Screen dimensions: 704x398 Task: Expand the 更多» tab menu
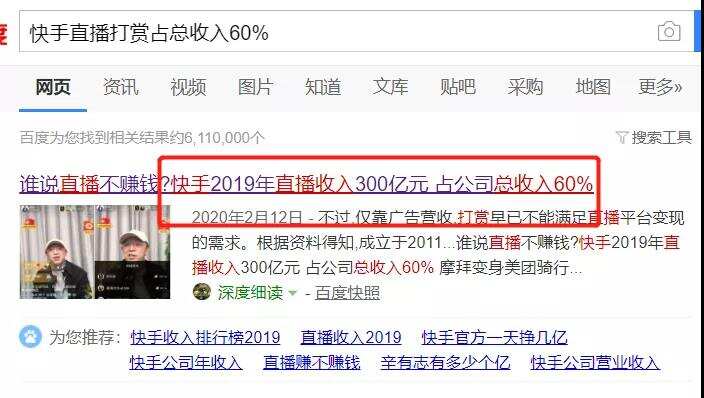(x=660, y=87)
